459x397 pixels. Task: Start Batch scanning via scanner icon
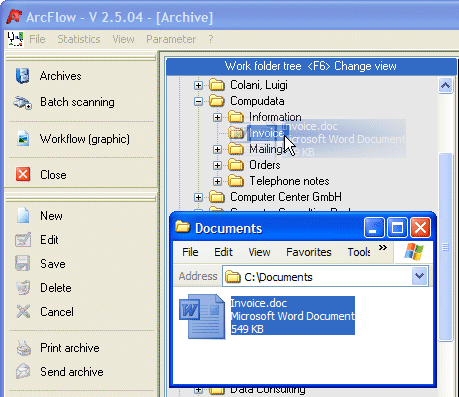pos(23,102)
